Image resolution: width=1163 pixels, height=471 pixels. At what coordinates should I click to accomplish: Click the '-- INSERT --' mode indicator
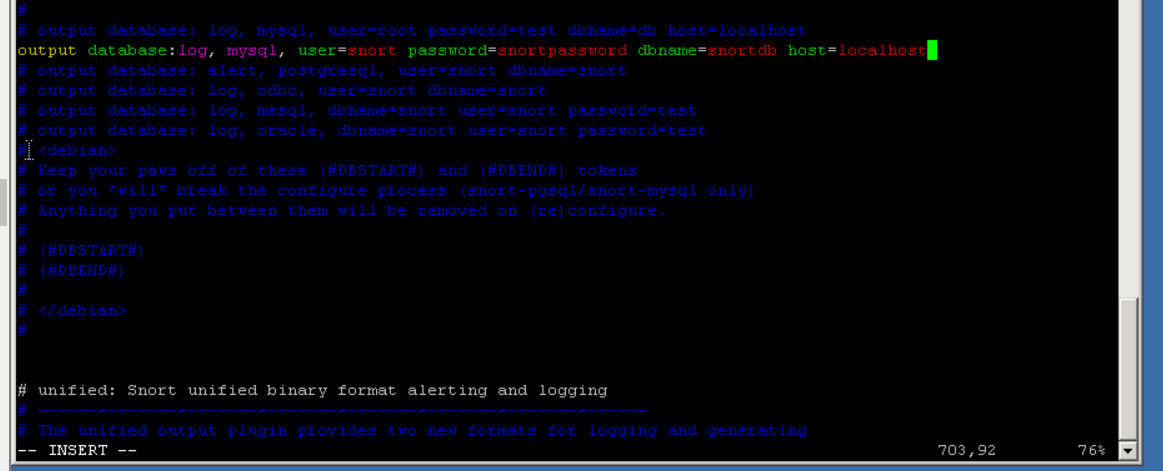(x=77, y=450)
